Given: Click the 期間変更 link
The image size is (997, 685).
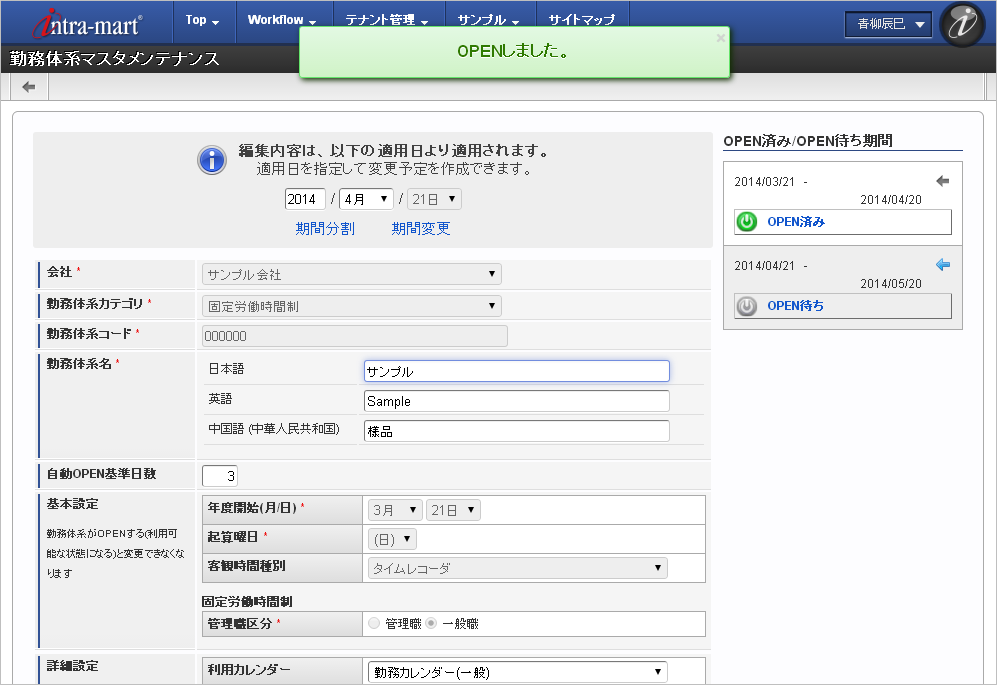Looking at the screenshot, I should [421, 228].
